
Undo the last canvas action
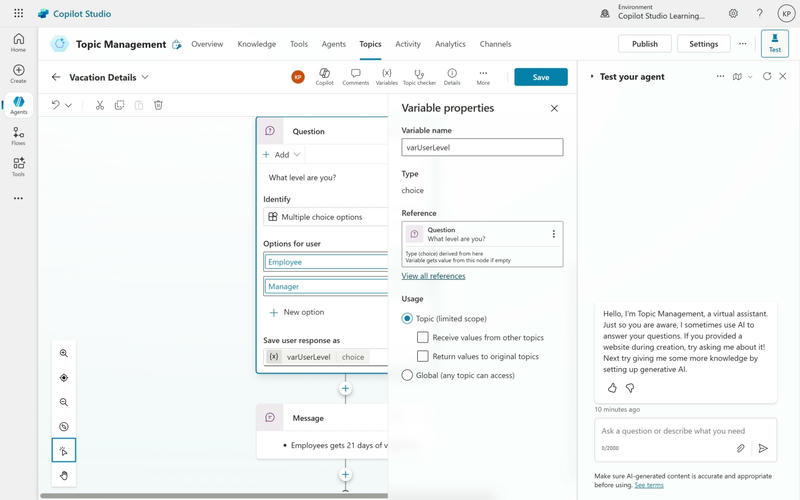tap(56, 105)
